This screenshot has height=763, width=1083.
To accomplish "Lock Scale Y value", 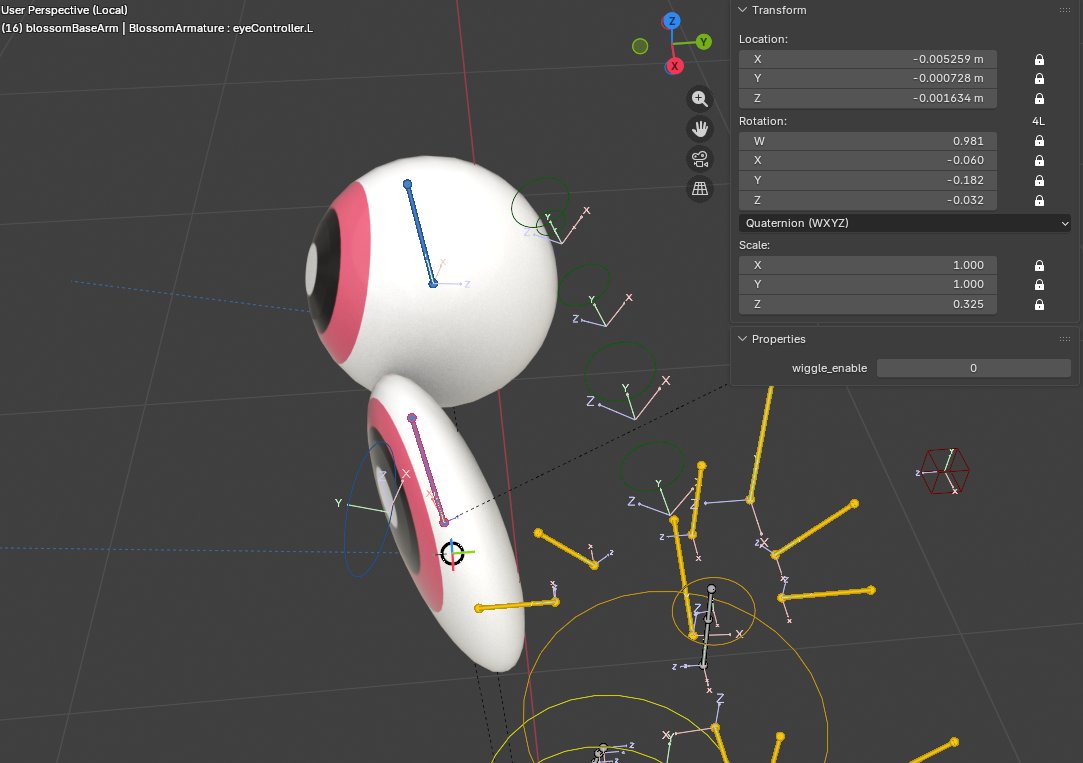I will 1039,284.
